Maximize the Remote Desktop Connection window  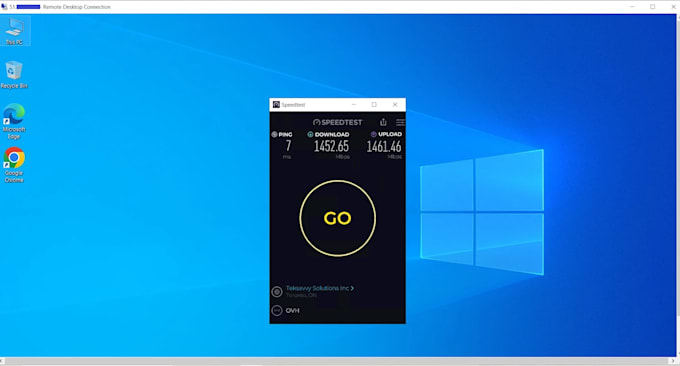pyautogui.click(x=652, y=7)
